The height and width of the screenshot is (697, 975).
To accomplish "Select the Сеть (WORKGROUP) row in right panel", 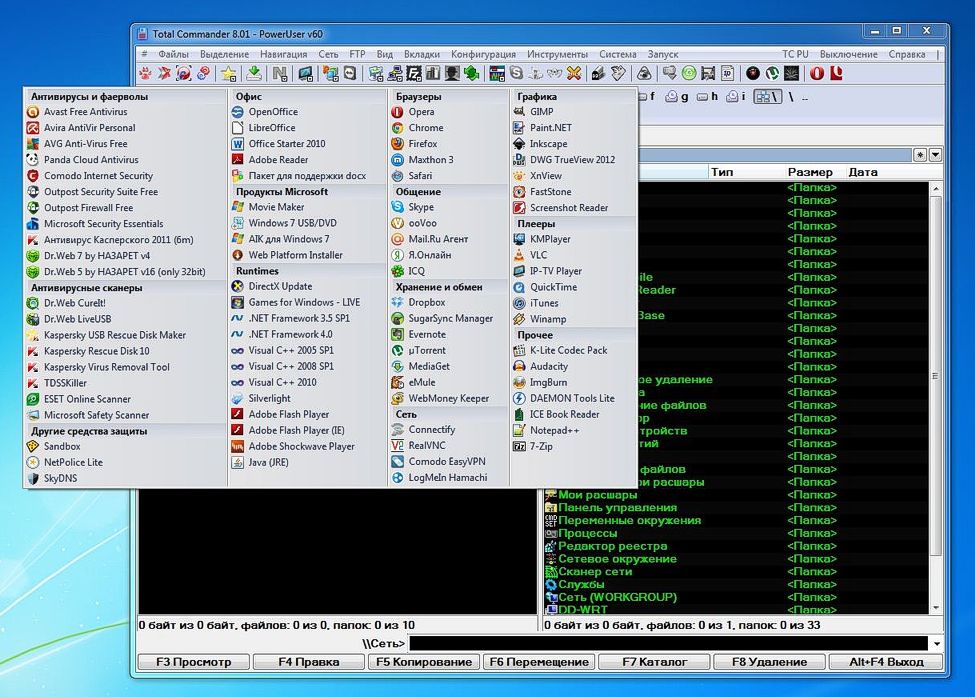I will [736, 597].
